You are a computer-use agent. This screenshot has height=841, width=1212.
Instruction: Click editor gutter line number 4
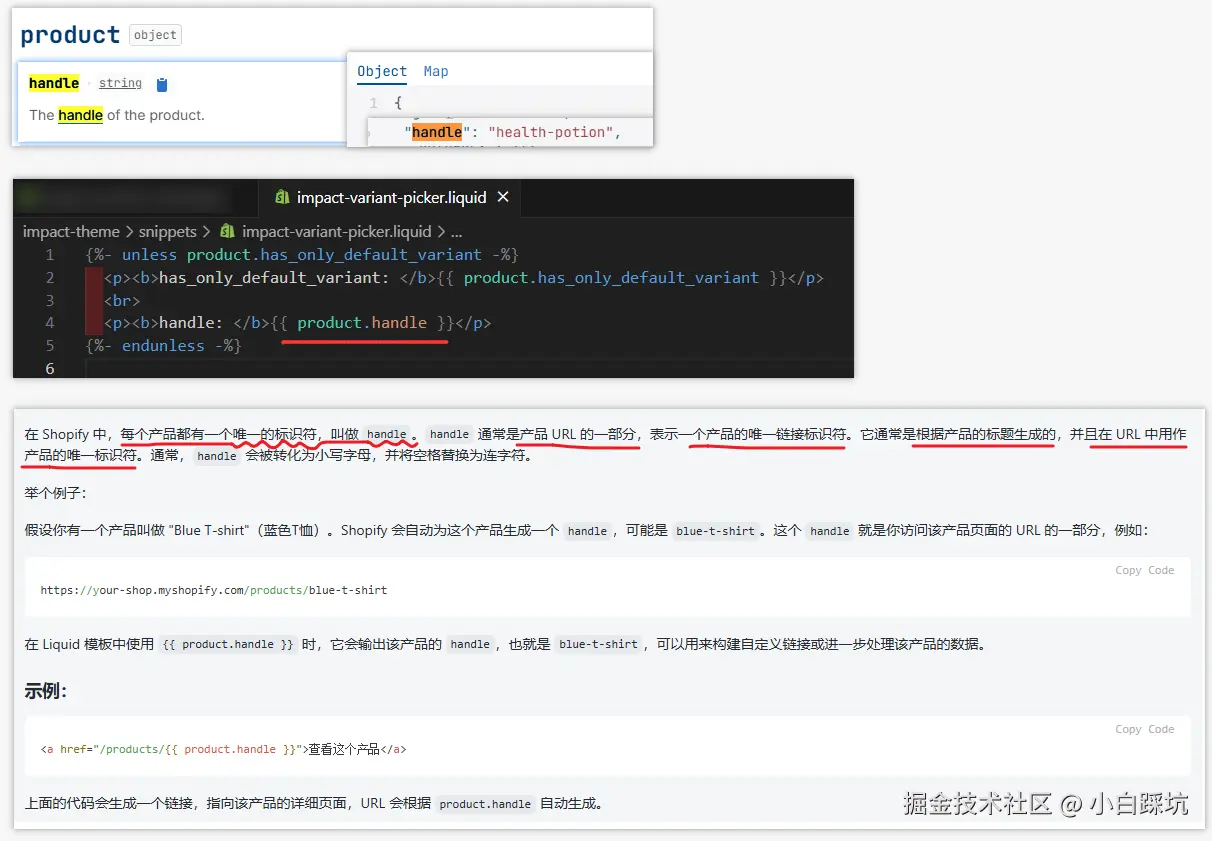coord(50,323)
